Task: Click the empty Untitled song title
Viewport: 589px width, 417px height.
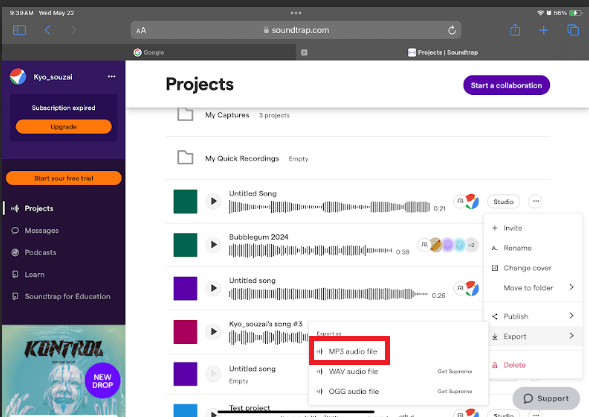Action: [x=252, y=369]
